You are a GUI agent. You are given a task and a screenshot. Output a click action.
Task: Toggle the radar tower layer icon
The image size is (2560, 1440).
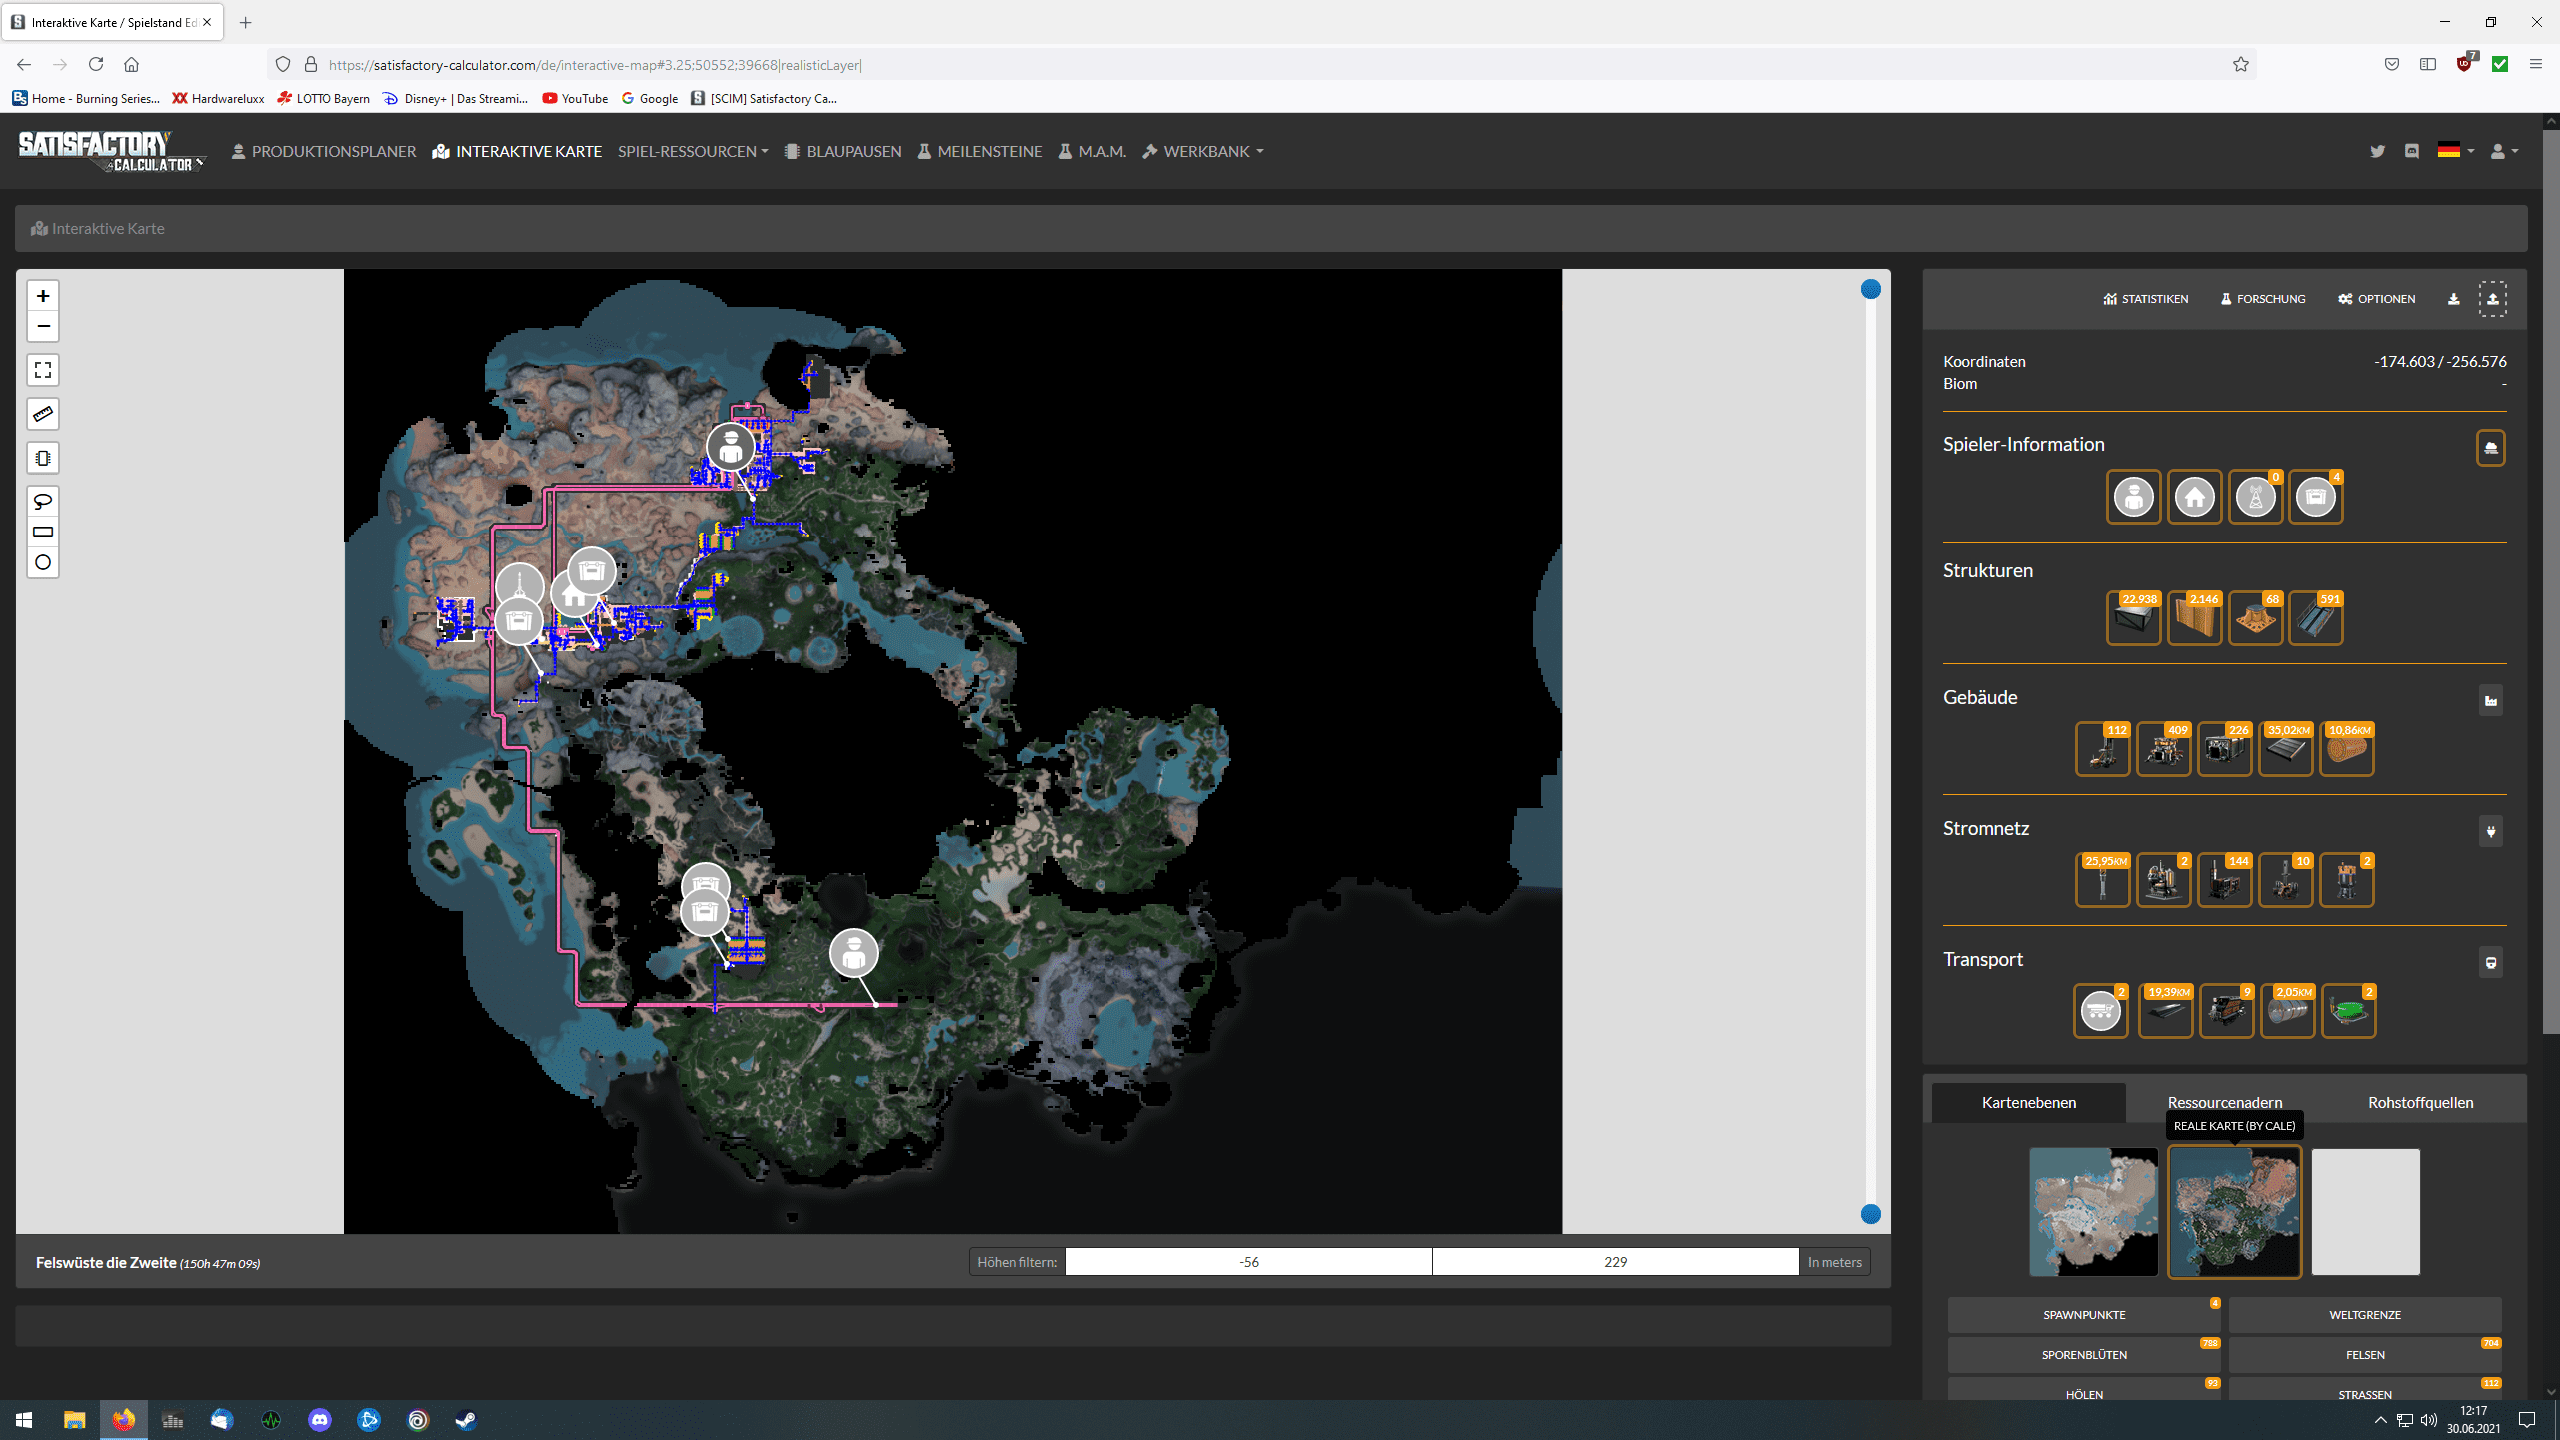pyautogui.click(x=2255, y=497)
